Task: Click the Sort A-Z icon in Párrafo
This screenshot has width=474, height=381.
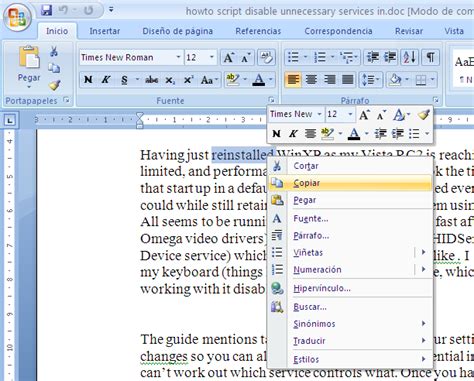Action: [410, 57]
